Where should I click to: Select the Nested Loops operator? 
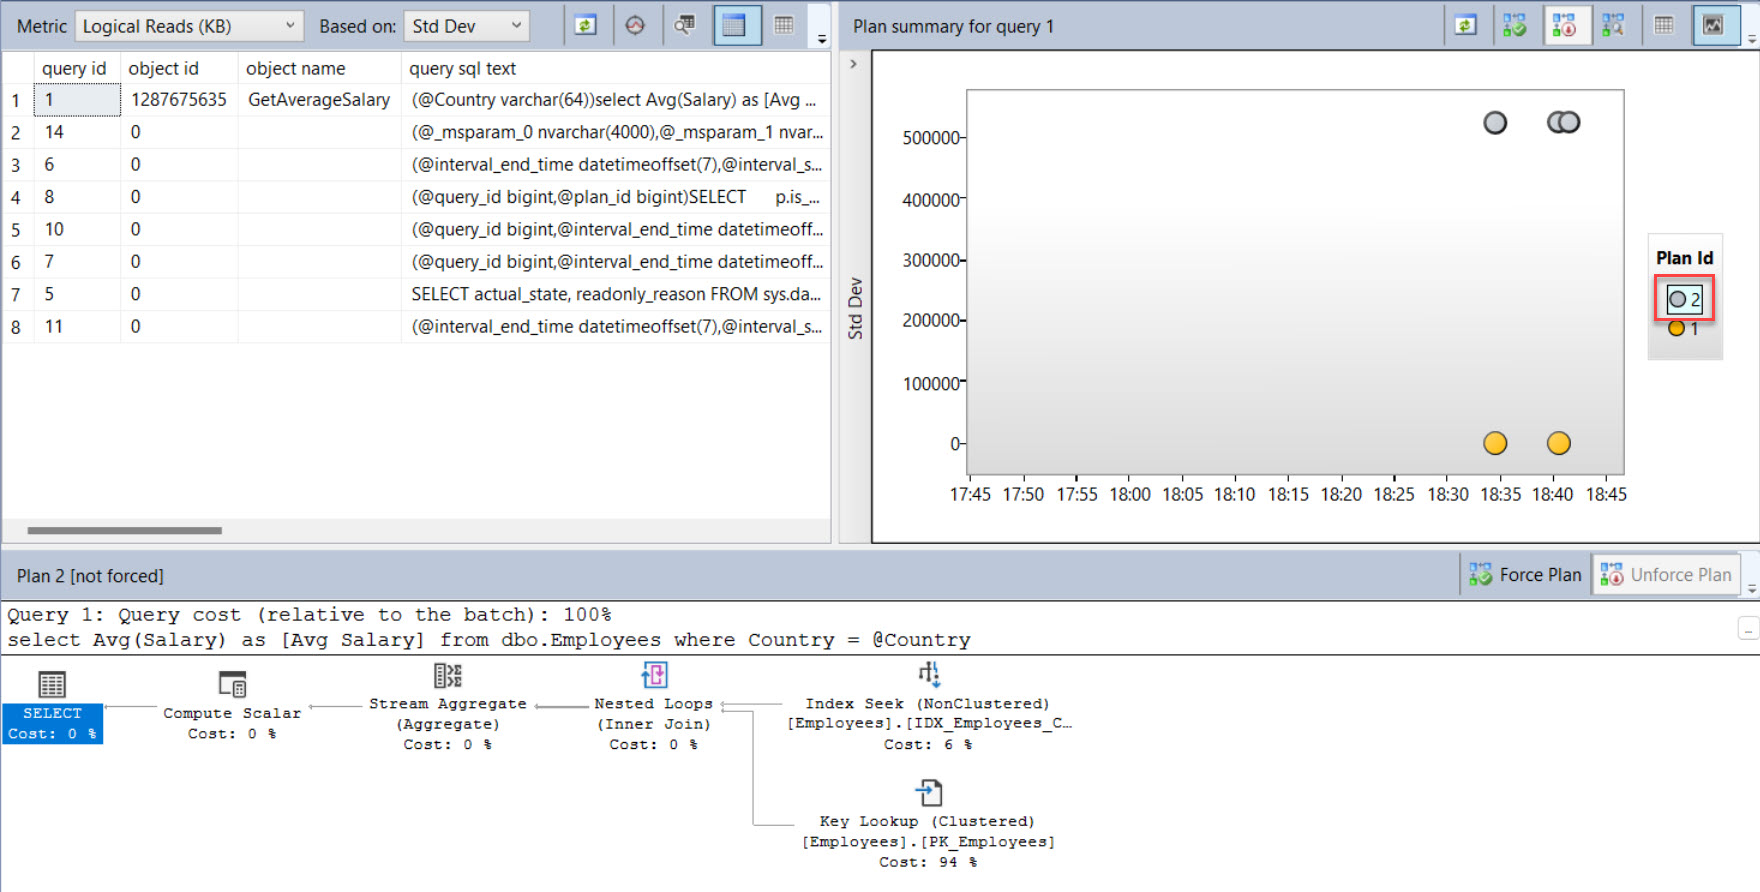point(654,706)
